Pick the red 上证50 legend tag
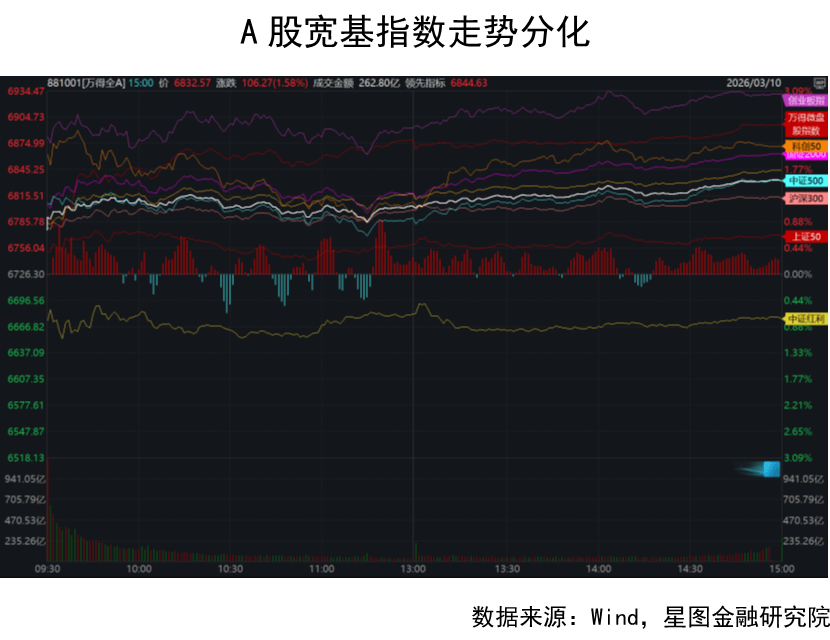The width and height of the screenshot is (830, 640). pyautogui.click(x=806, y=236)
